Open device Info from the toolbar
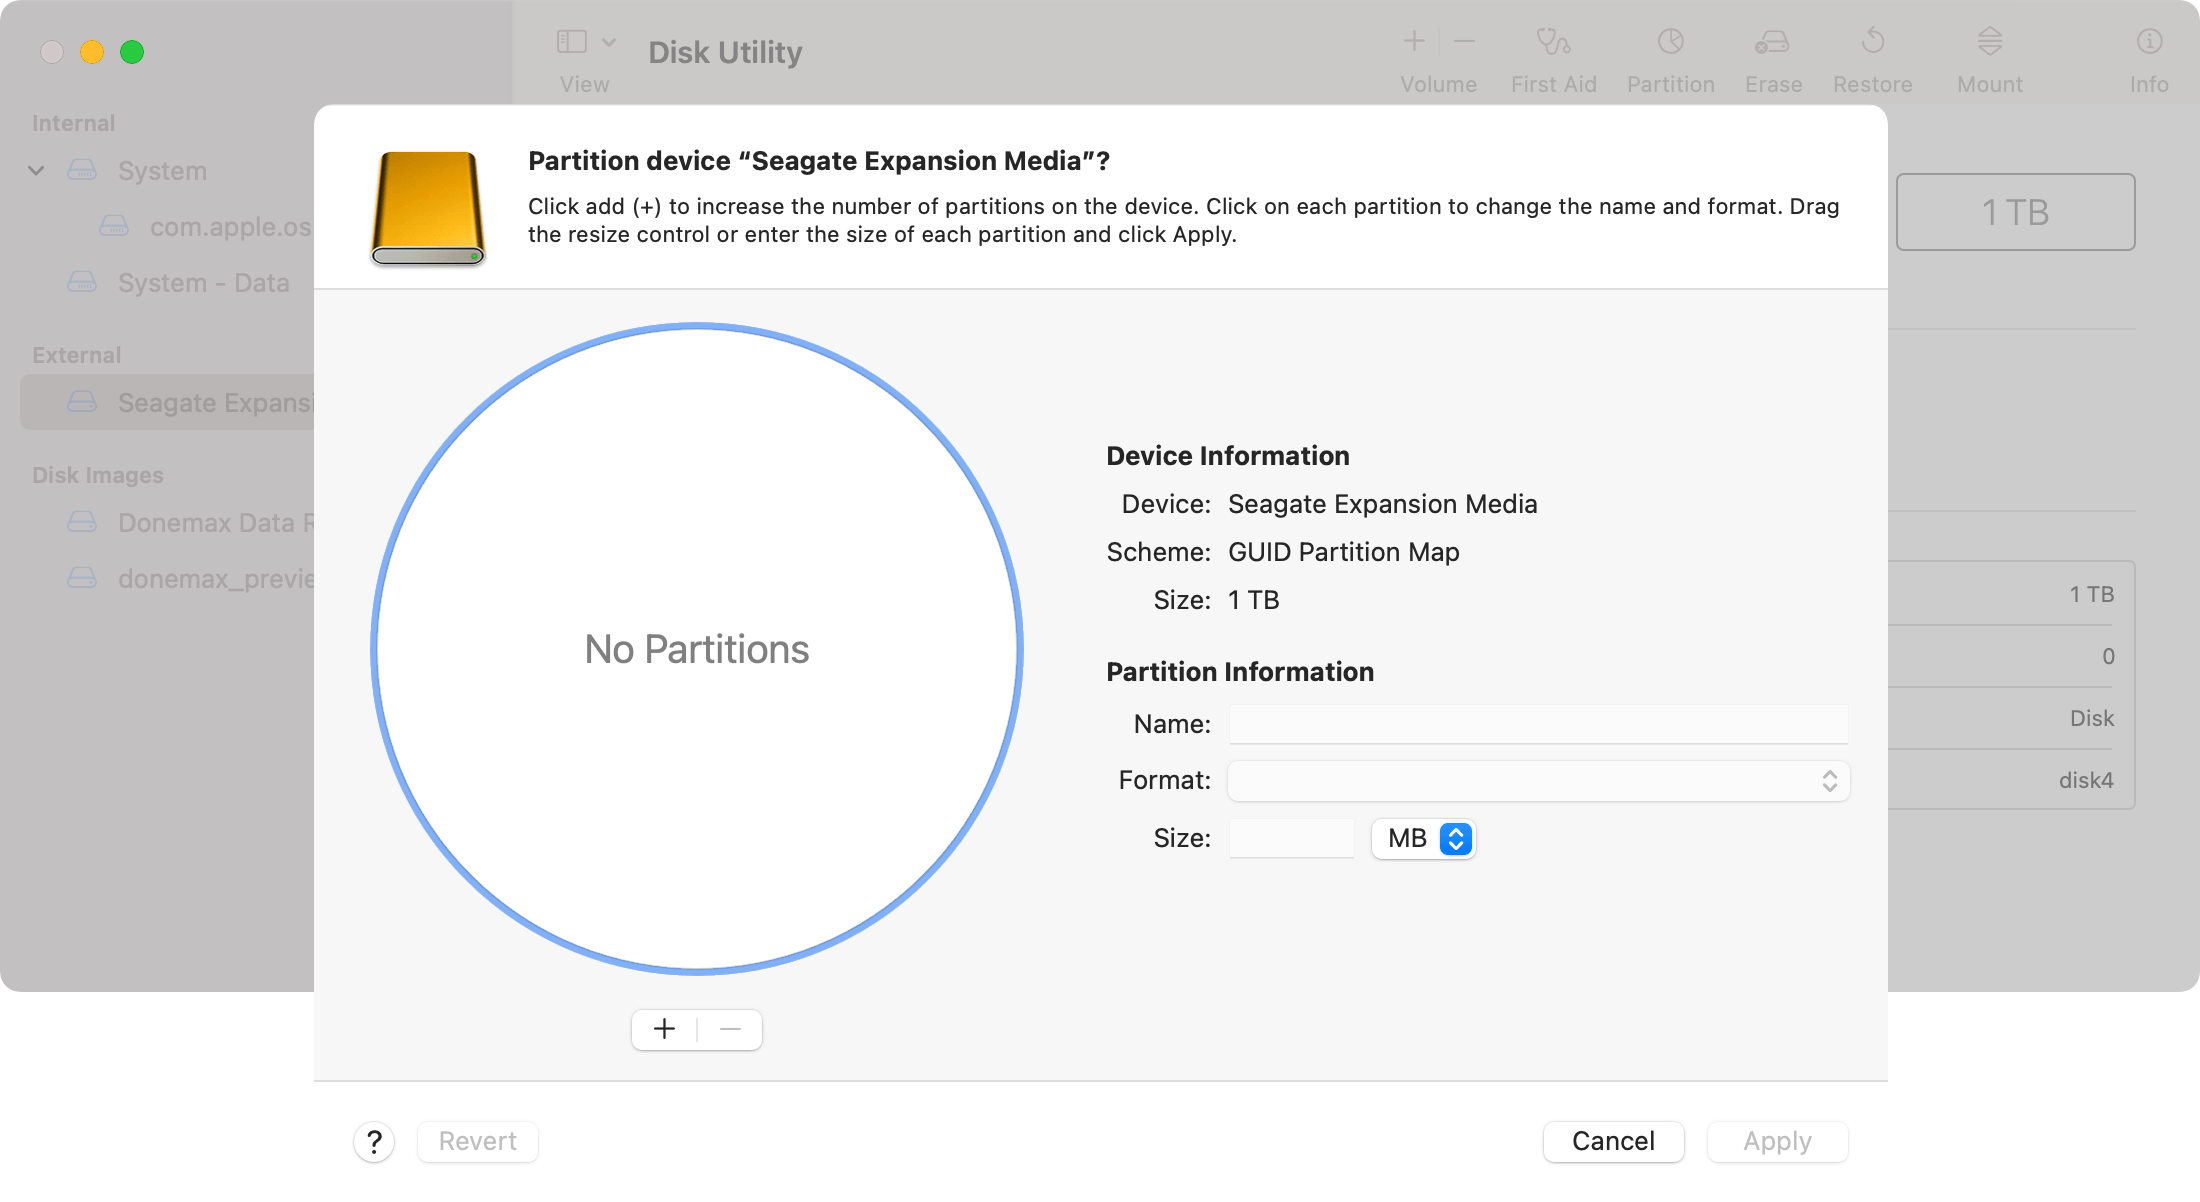Viewport: 2200px width, 1202px height. (2148, 55)
